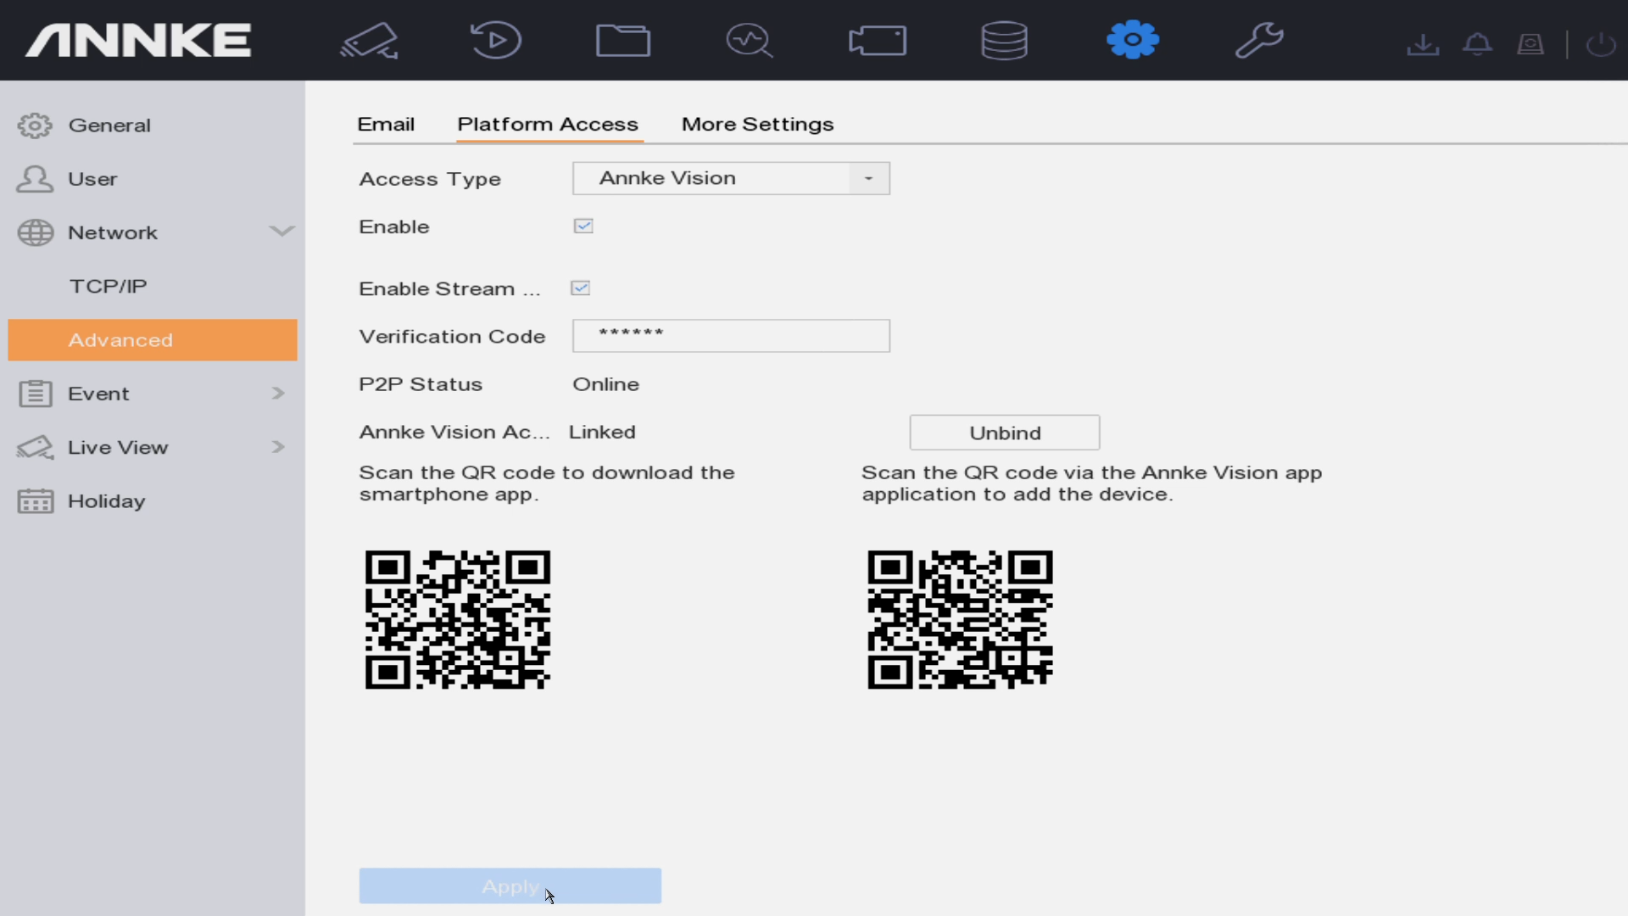
Task: Open the camera management icon
Action: 877,41
